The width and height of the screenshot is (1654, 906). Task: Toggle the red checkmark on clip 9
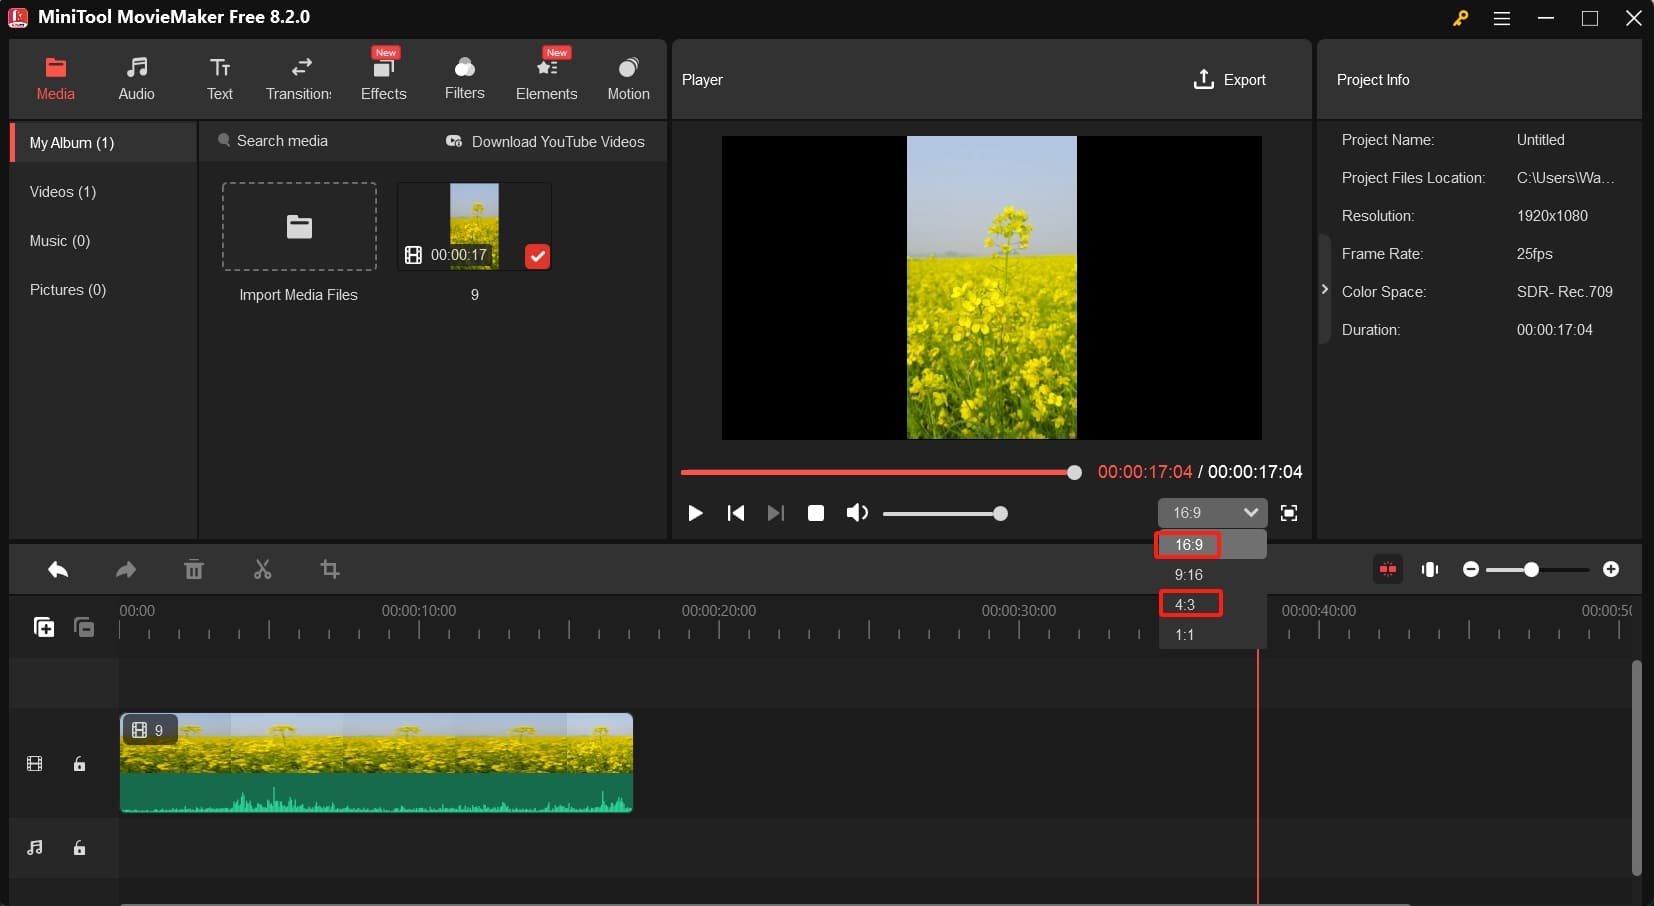coord(537,257)
